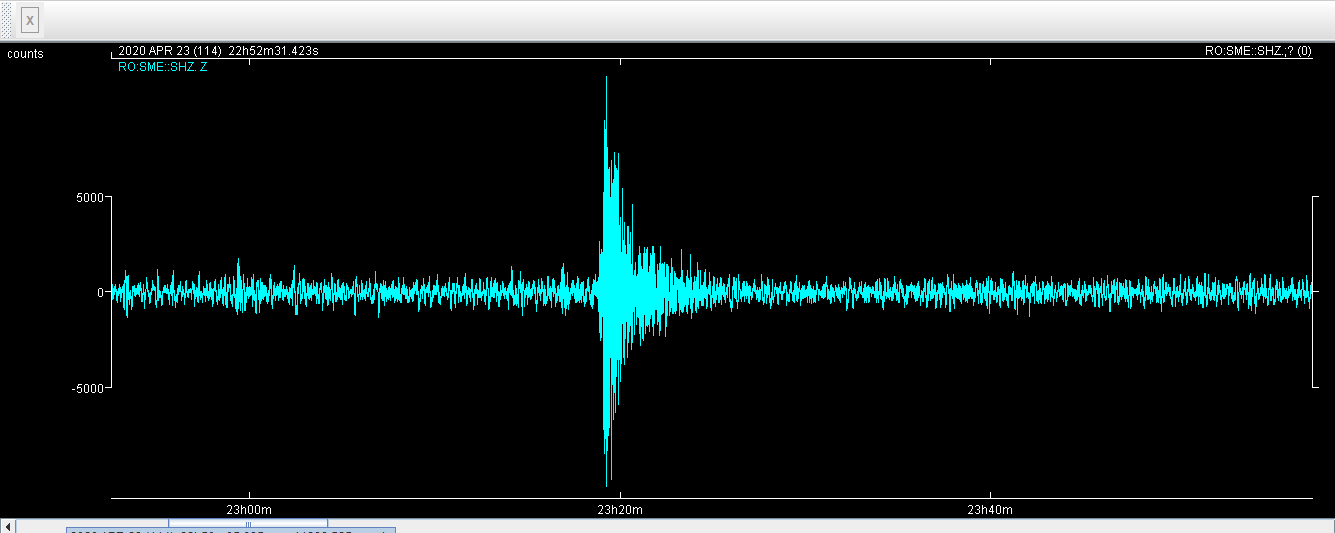1335x533 pixels.
Task: Click the horizontal scrollbar thumb below the time axis
Action: pos(248,524)
